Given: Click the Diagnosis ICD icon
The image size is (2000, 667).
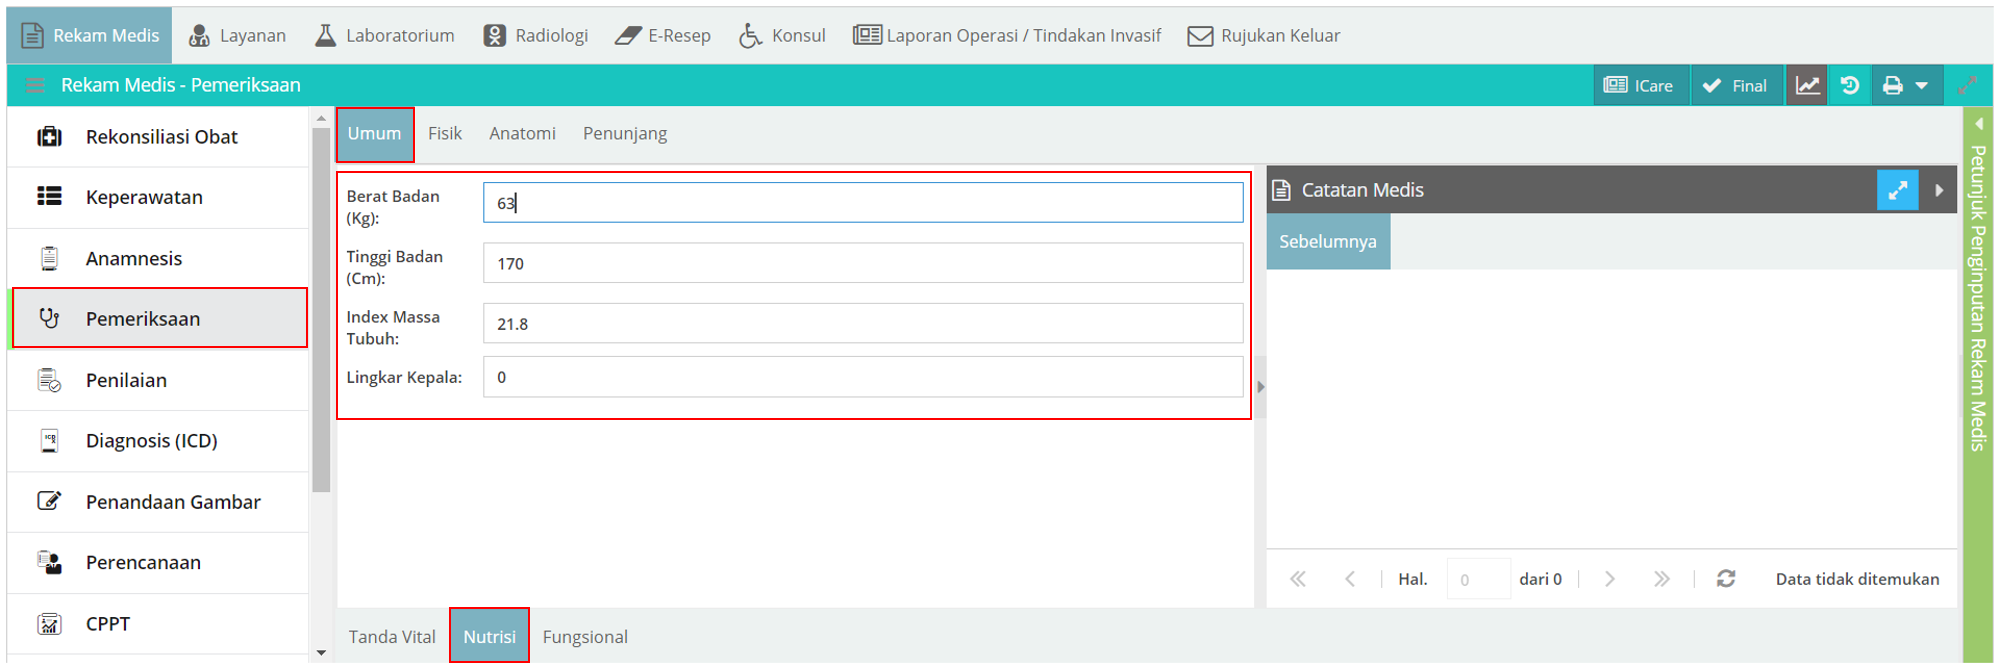Looking at the screenshot, I should (x=49, y=441).
